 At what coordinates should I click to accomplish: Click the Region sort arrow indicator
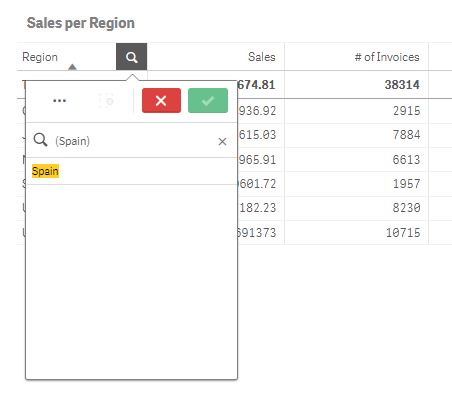[72, 67]
